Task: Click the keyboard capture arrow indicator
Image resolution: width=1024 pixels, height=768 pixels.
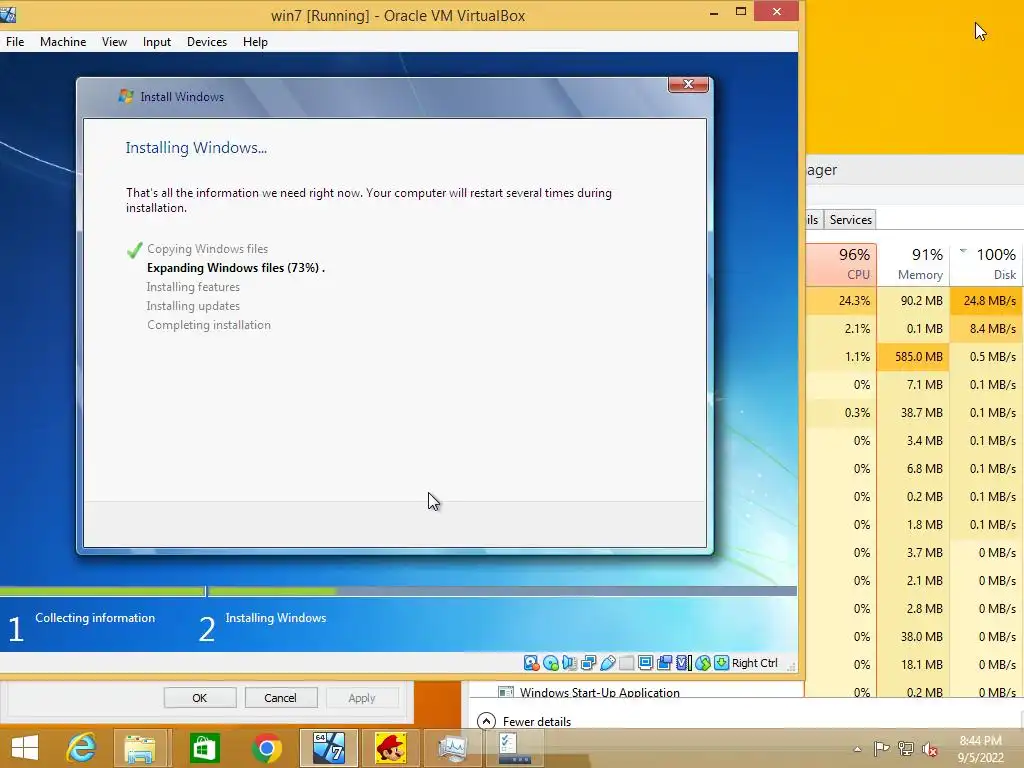Action: coord(721,664)
